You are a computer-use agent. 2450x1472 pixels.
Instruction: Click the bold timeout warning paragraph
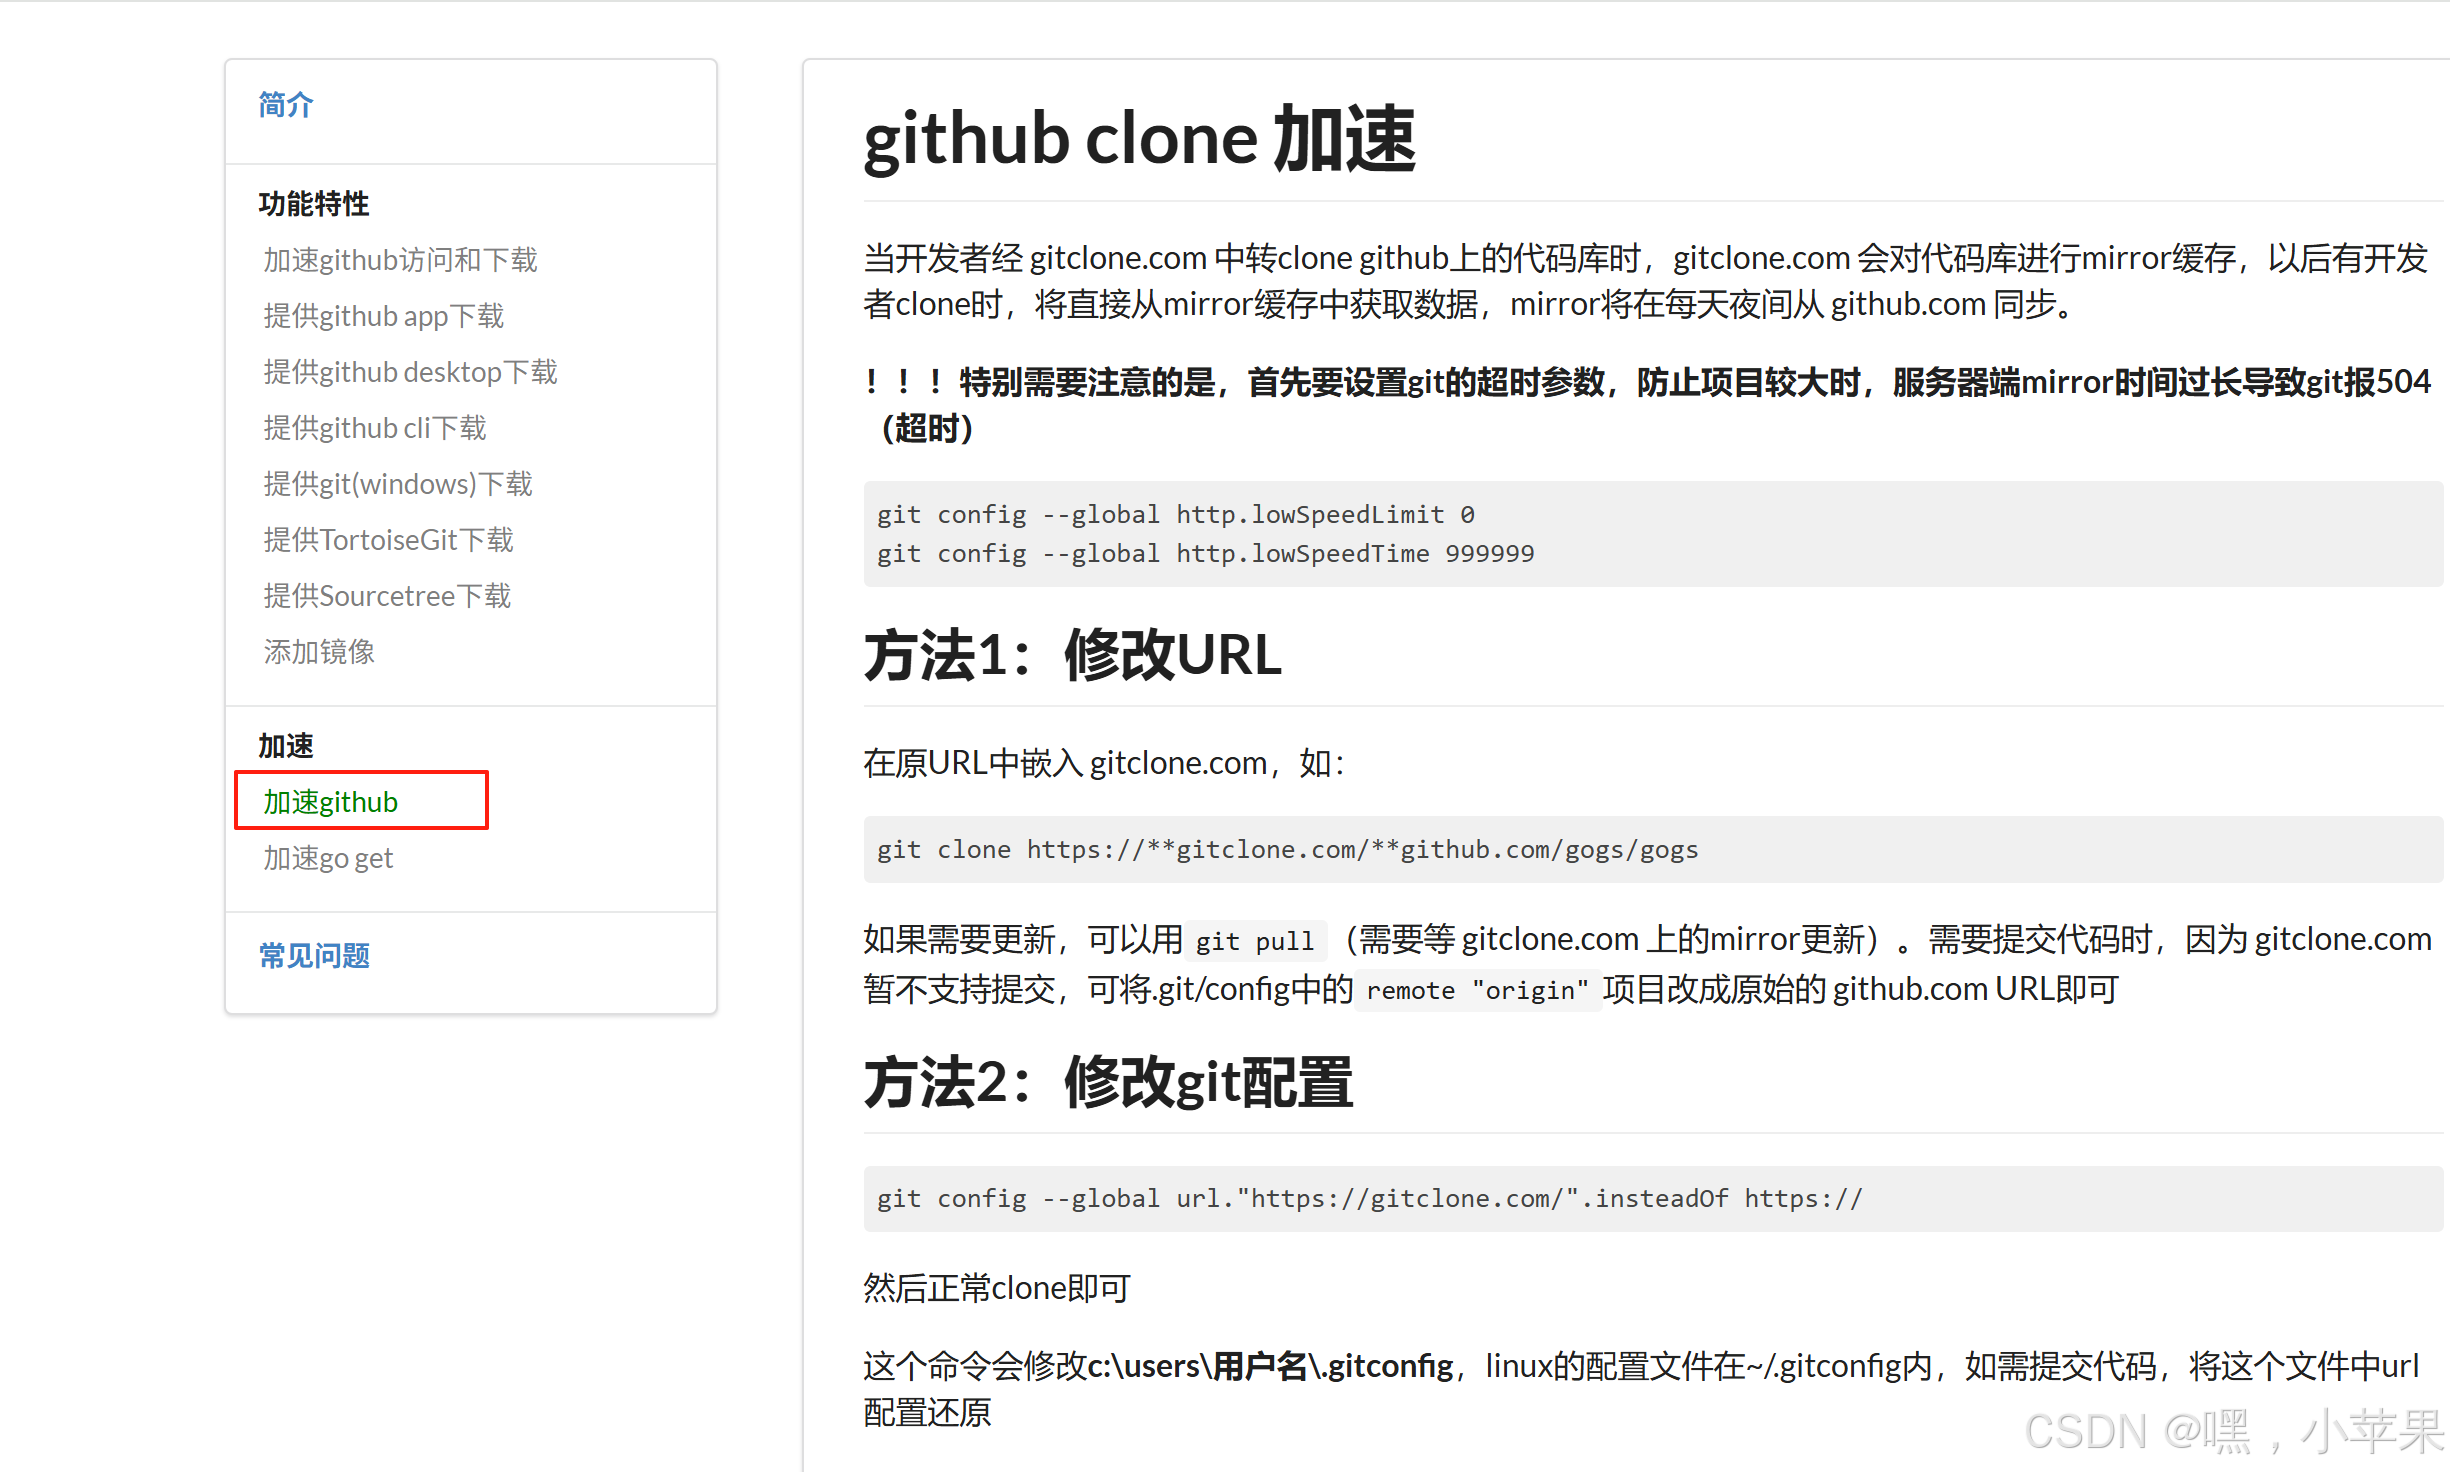pyautogui.click(x=1647, y=405)
